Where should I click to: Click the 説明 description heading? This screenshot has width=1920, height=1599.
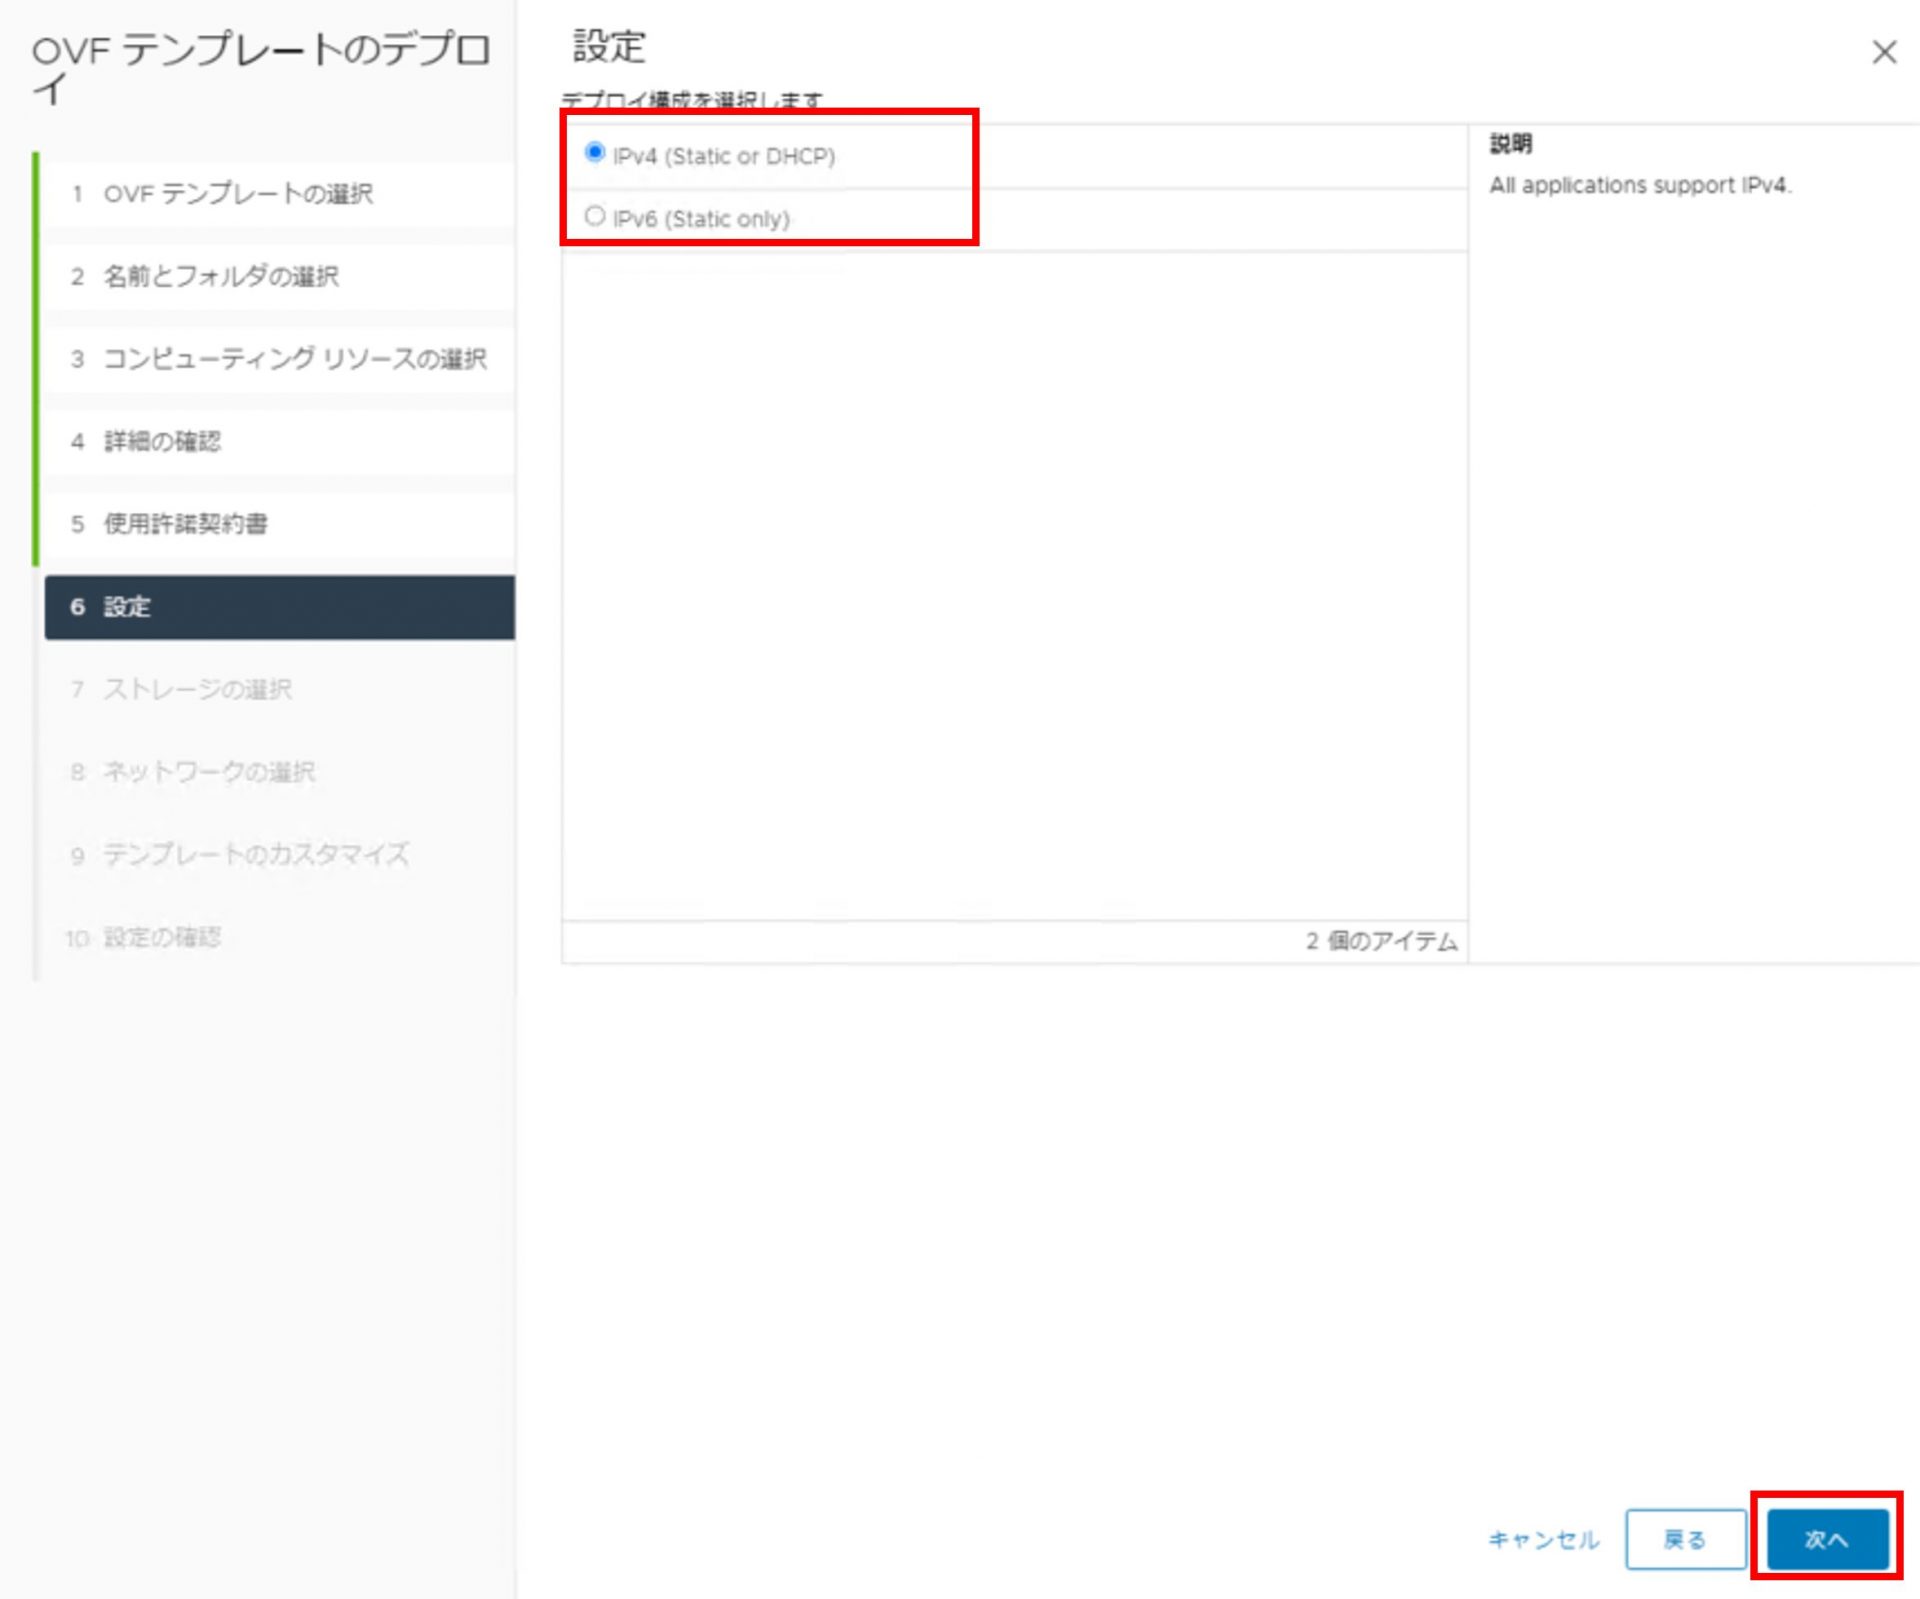(x=1510, y=144)
